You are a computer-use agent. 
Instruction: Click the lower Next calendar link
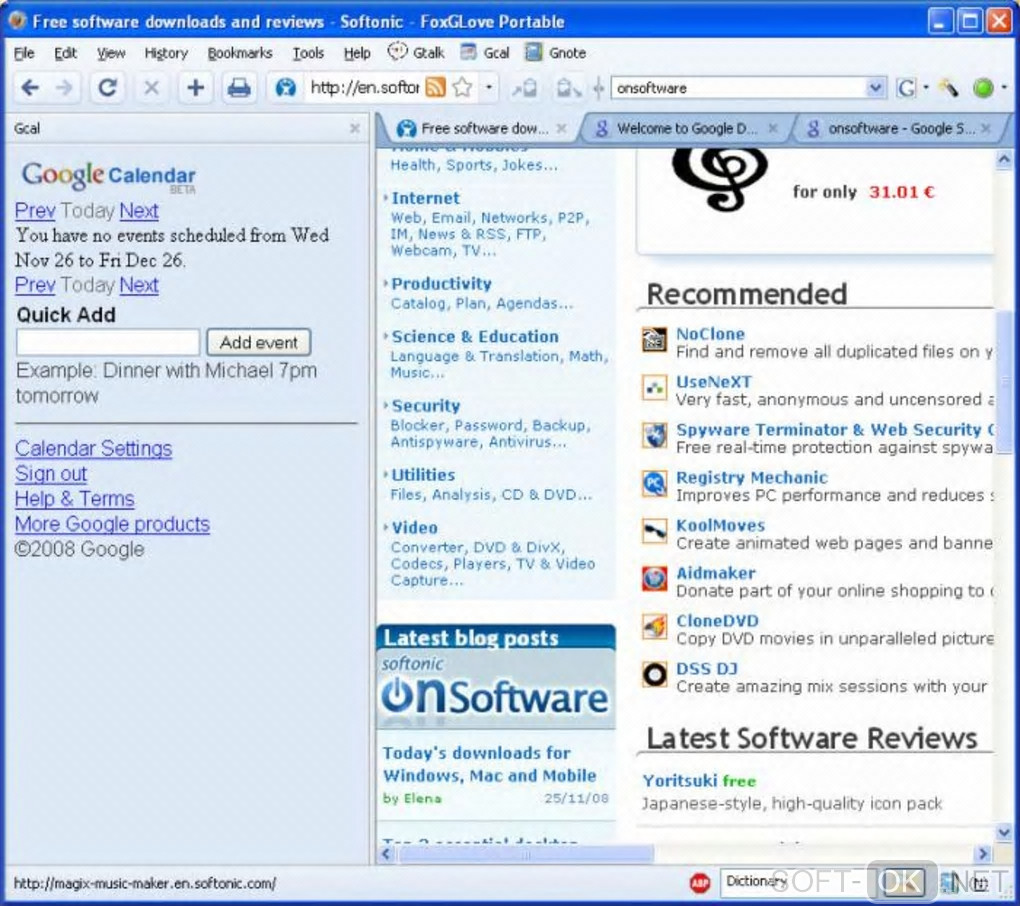pyautogui.click(x=139, y=285)
